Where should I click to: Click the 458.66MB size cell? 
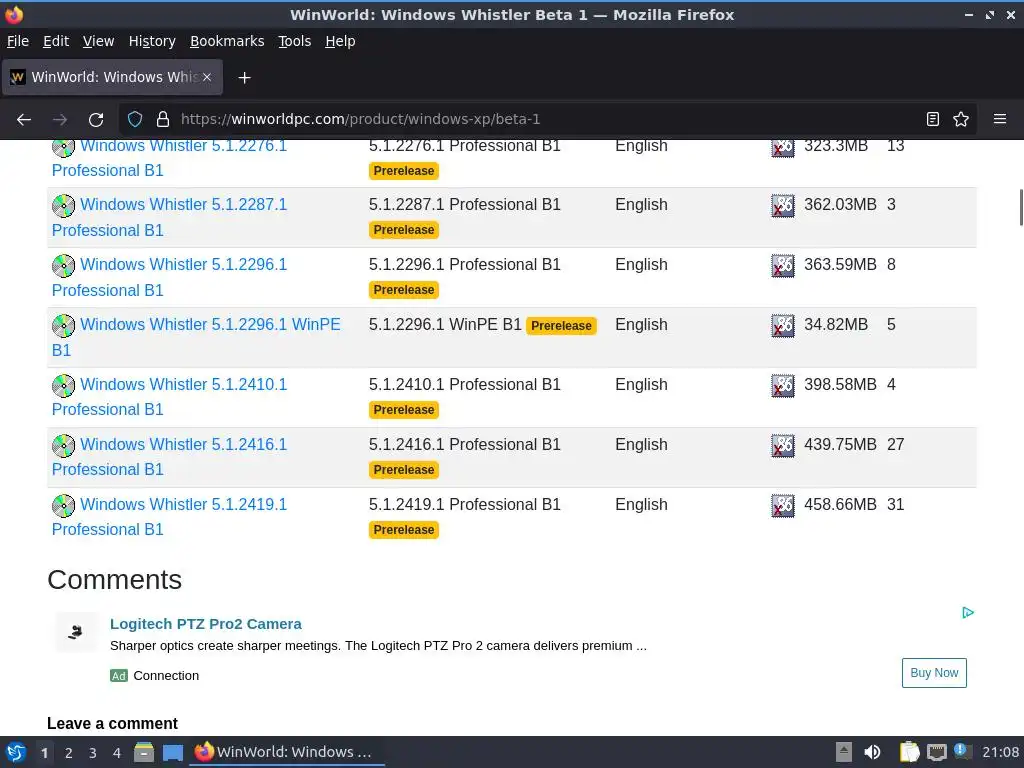point(840,505)
